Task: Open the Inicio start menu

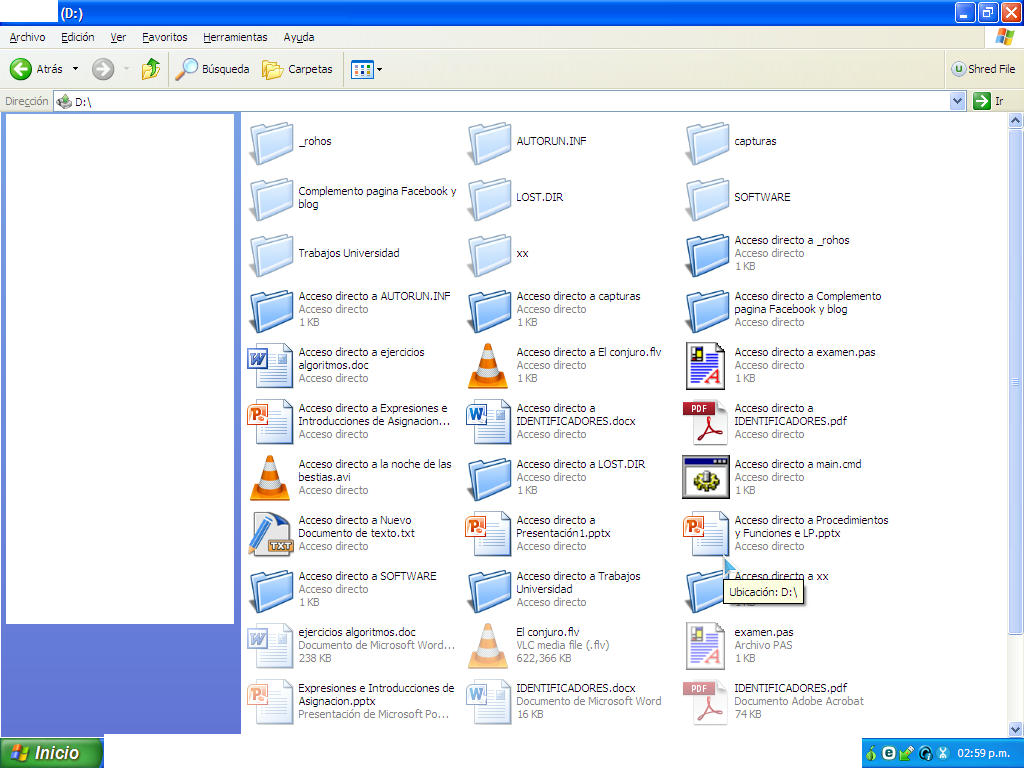Action: point(51,753)
